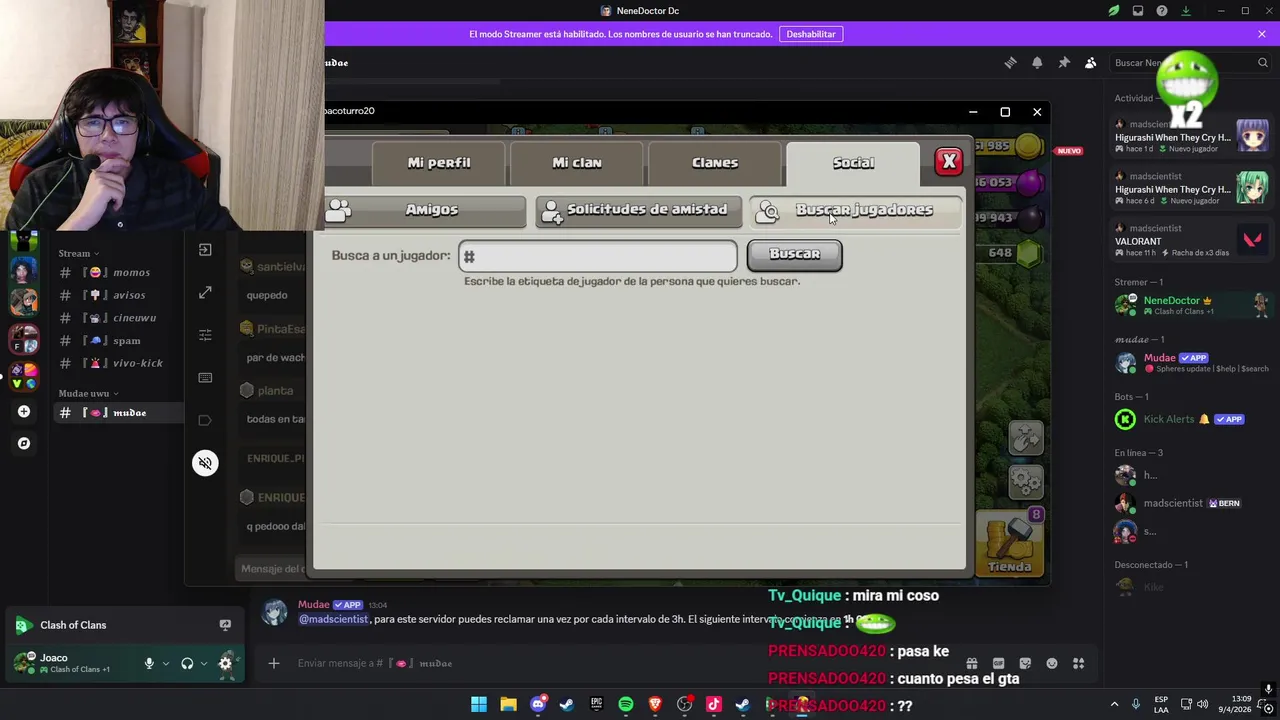The height and width of the screenshot is (720, 1280).
Task: Open File Explorer from taskbar
Action: pos(508,705)
